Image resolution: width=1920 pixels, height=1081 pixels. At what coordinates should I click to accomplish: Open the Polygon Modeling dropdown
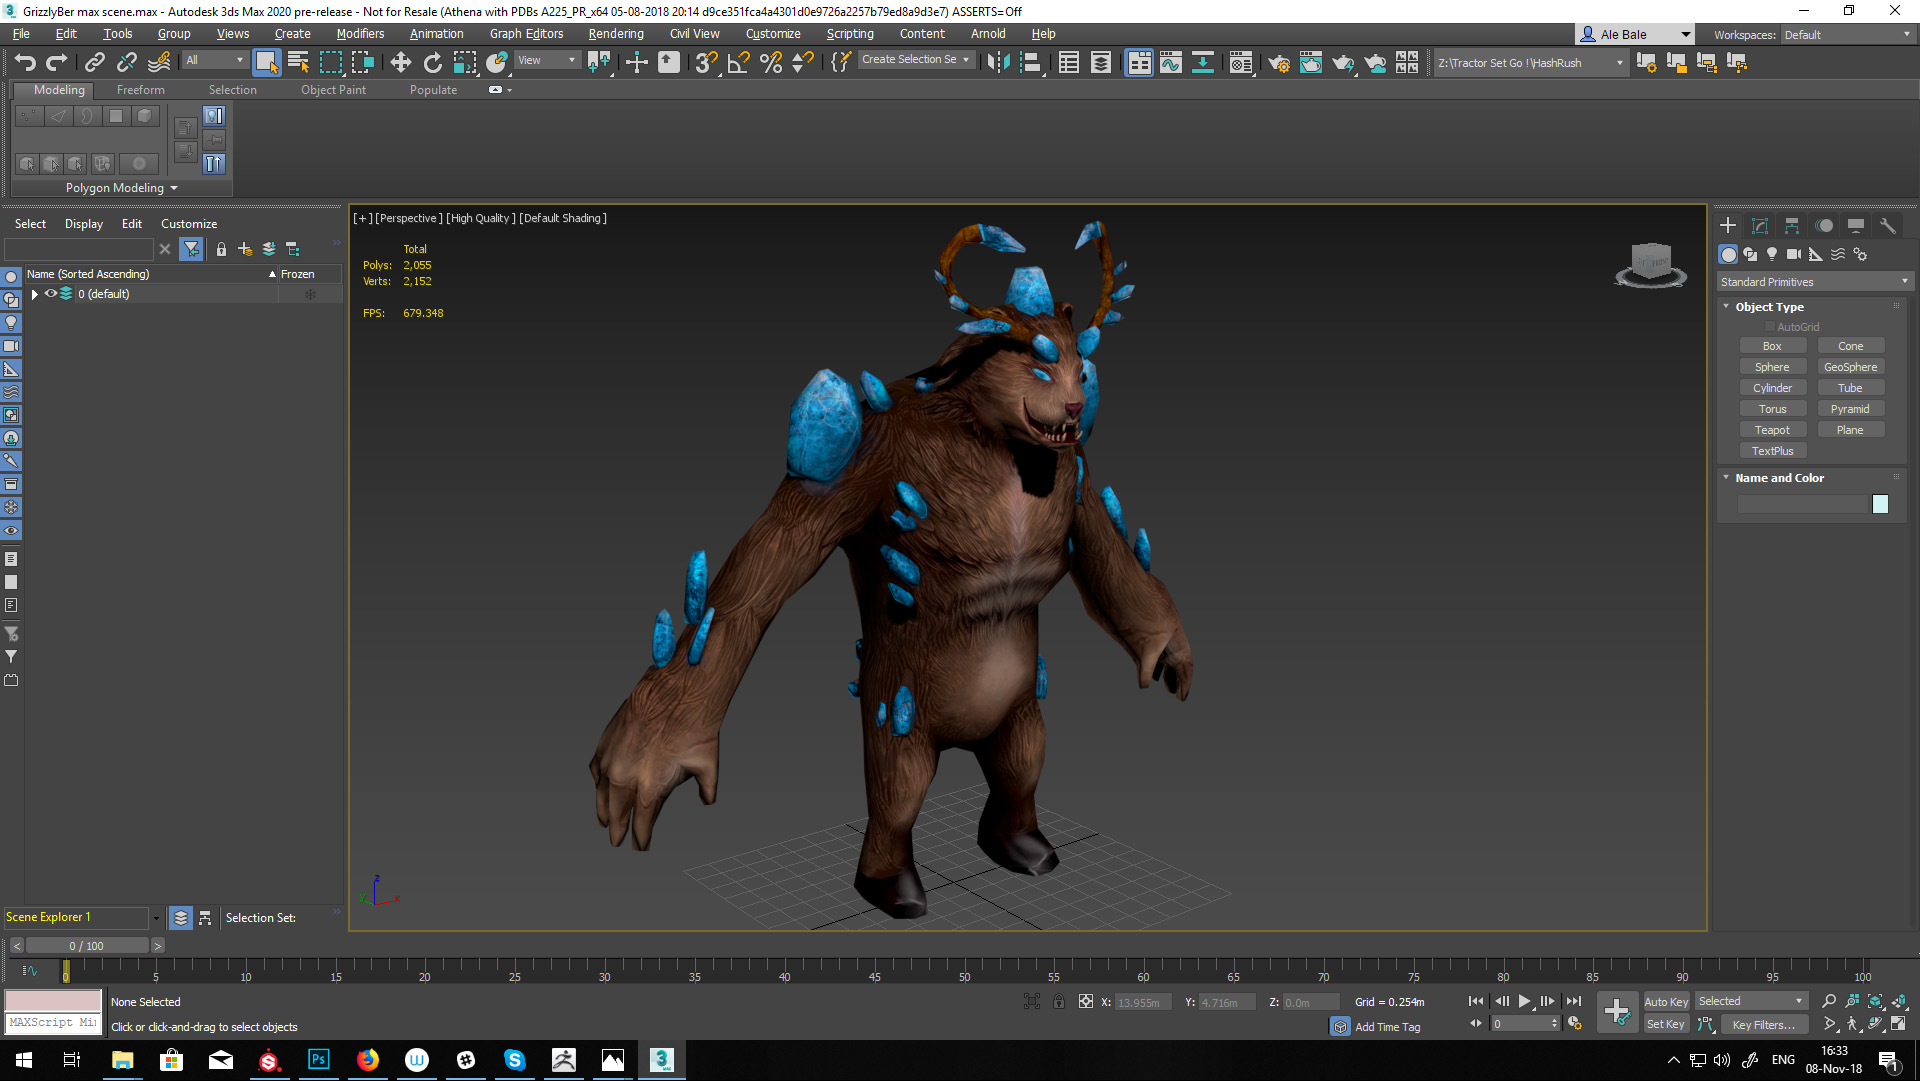point(121,188)
